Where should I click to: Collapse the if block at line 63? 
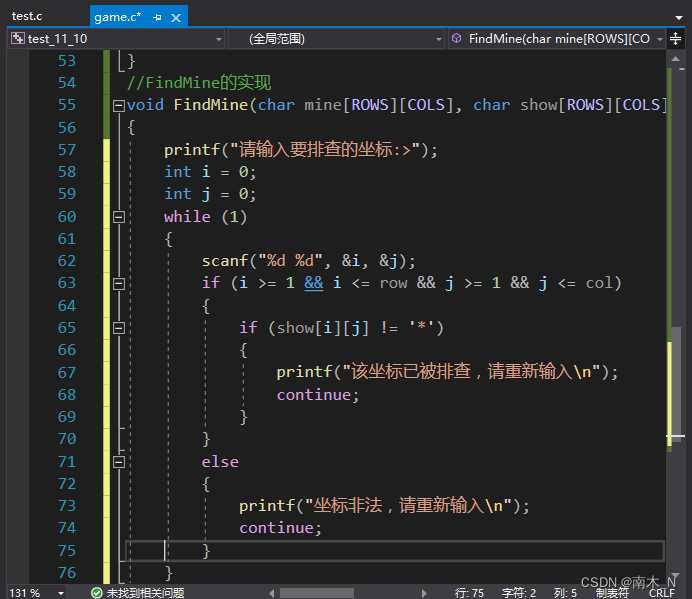119,283
